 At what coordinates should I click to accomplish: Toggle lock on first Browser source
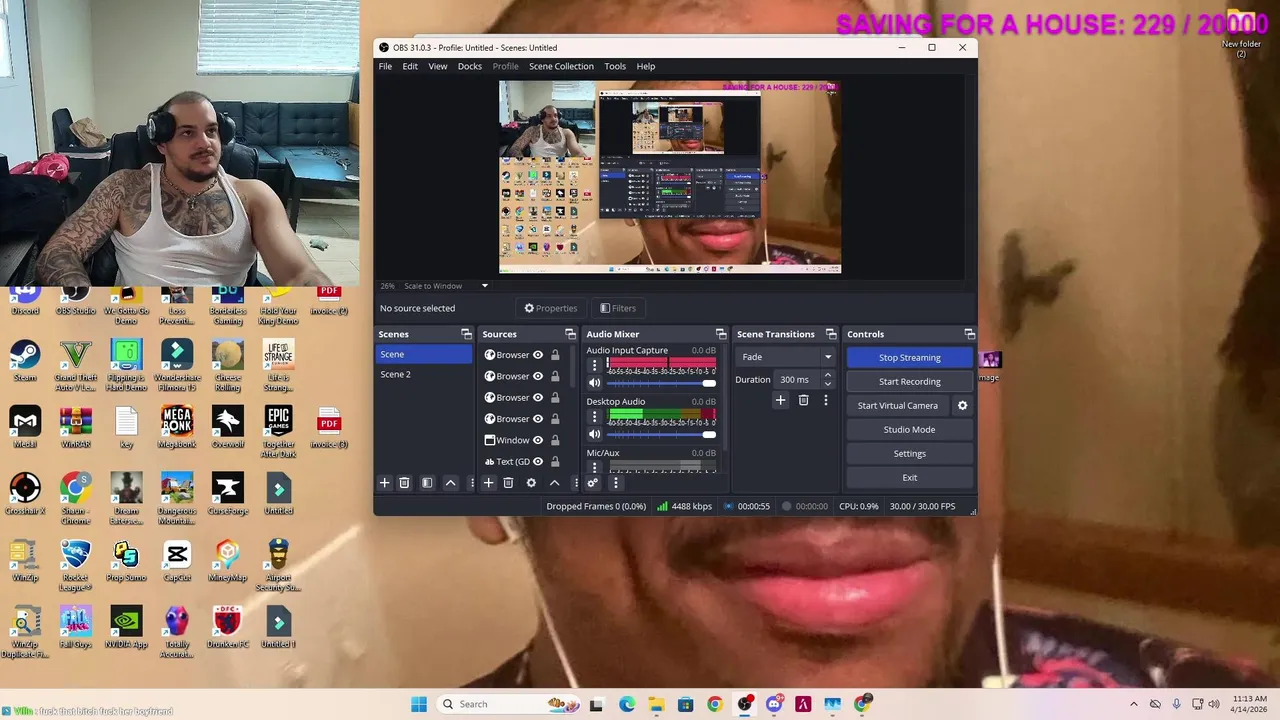(555, 355)
